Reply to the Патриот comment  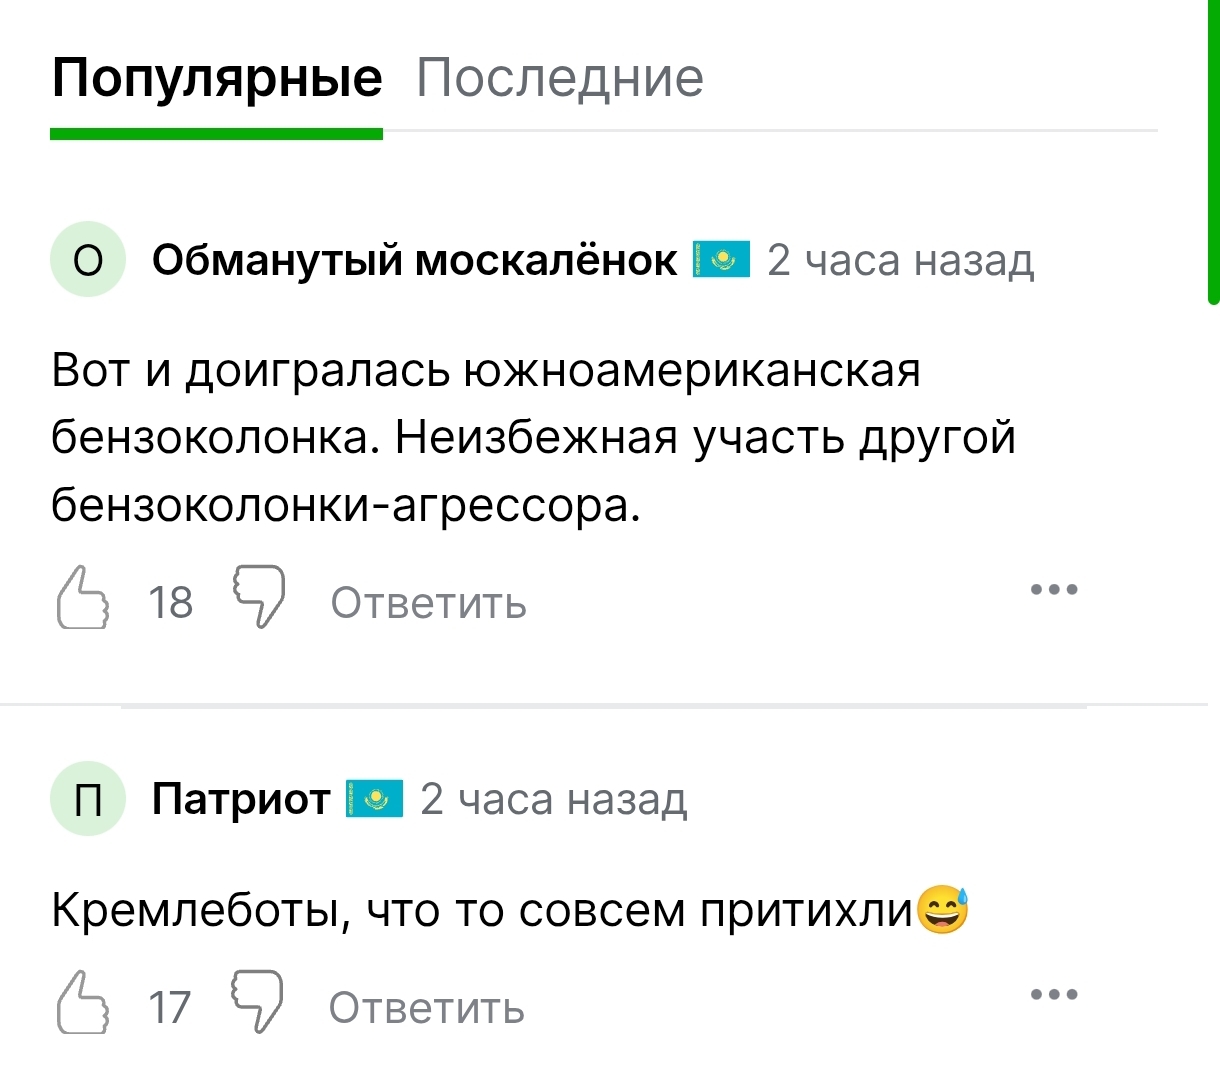426,1008
